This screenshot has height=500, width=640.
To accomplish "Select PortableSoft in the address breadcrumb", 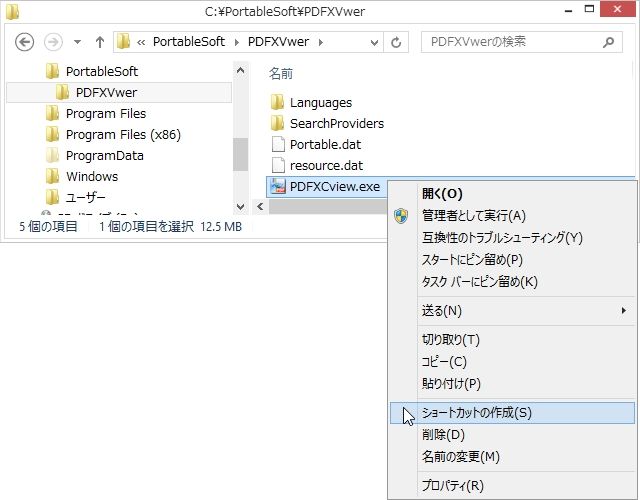I will click(x=189, y=42).
